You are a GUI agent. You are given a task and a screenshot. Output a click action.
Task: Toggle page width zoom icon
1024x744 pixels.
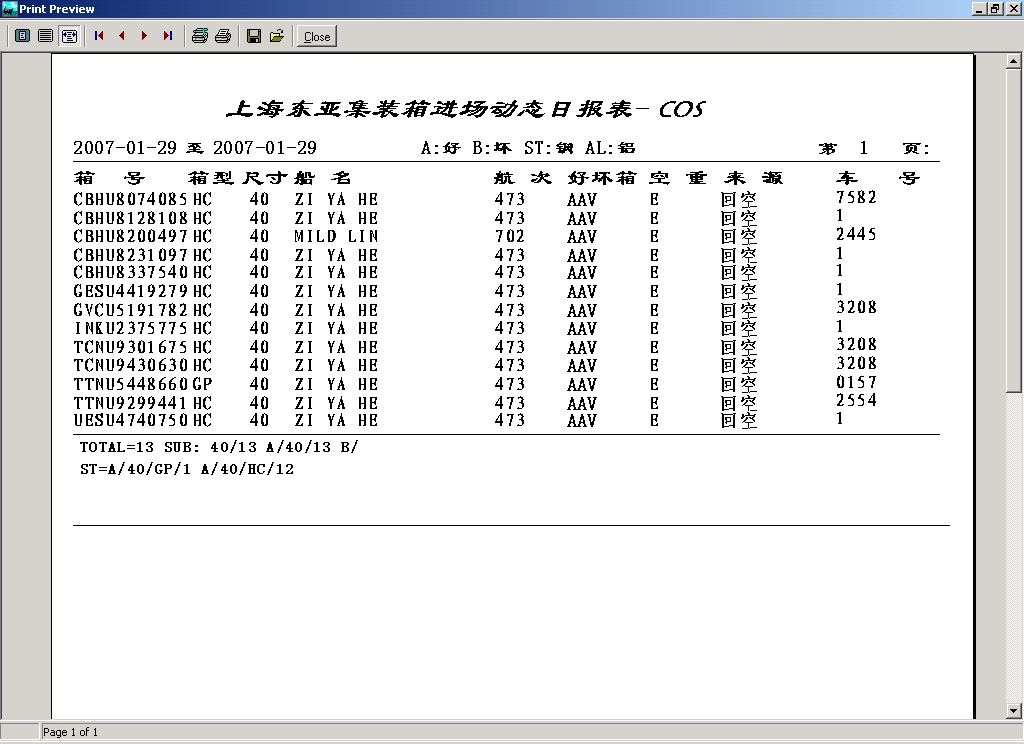(x=69, y=36)
